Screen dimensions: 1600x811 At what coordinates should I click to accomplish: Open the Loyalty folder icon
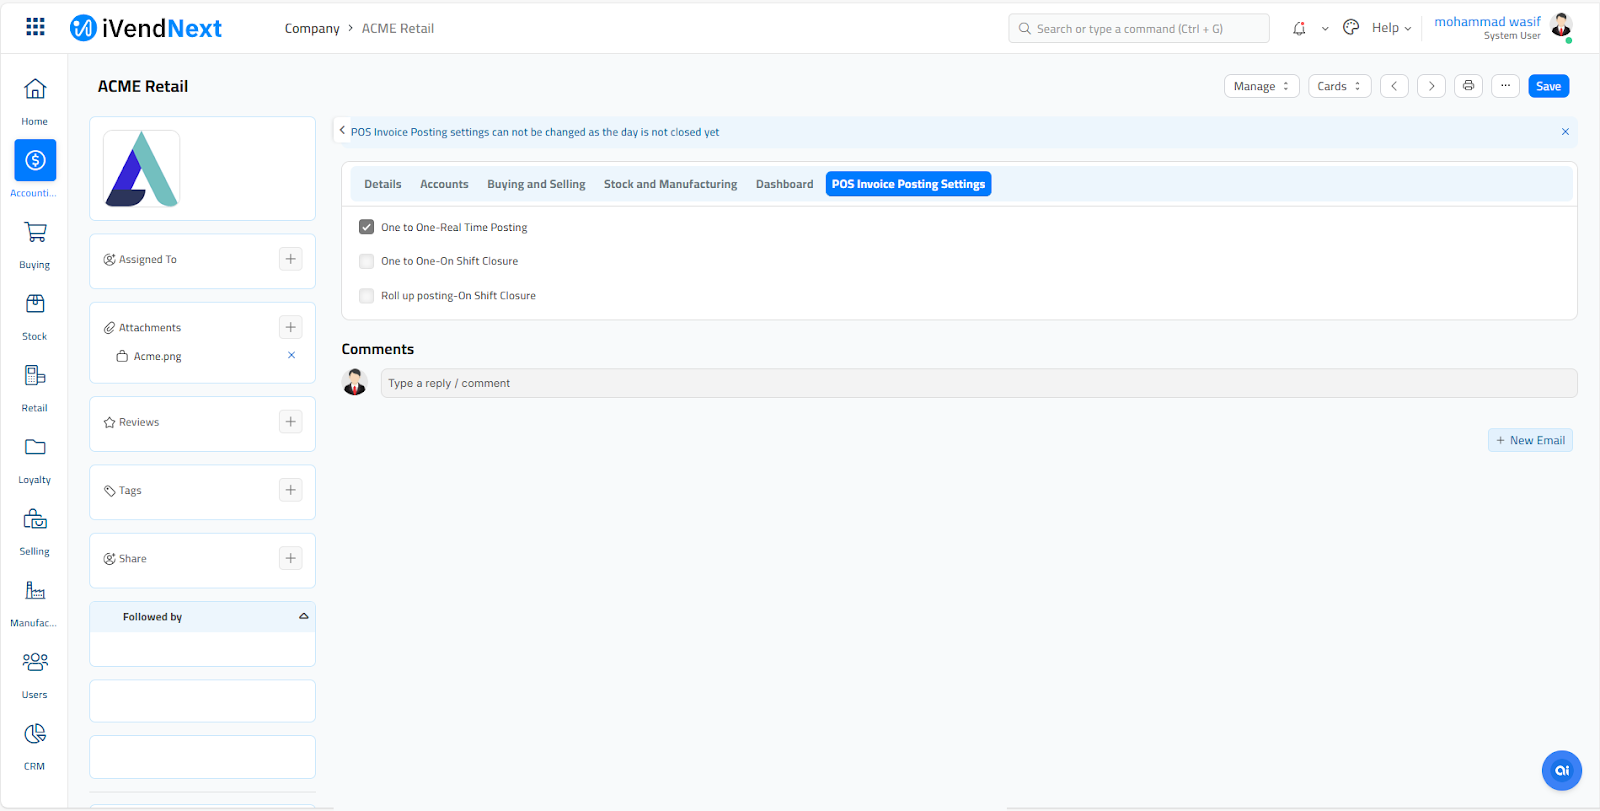(x=35, y=447)
